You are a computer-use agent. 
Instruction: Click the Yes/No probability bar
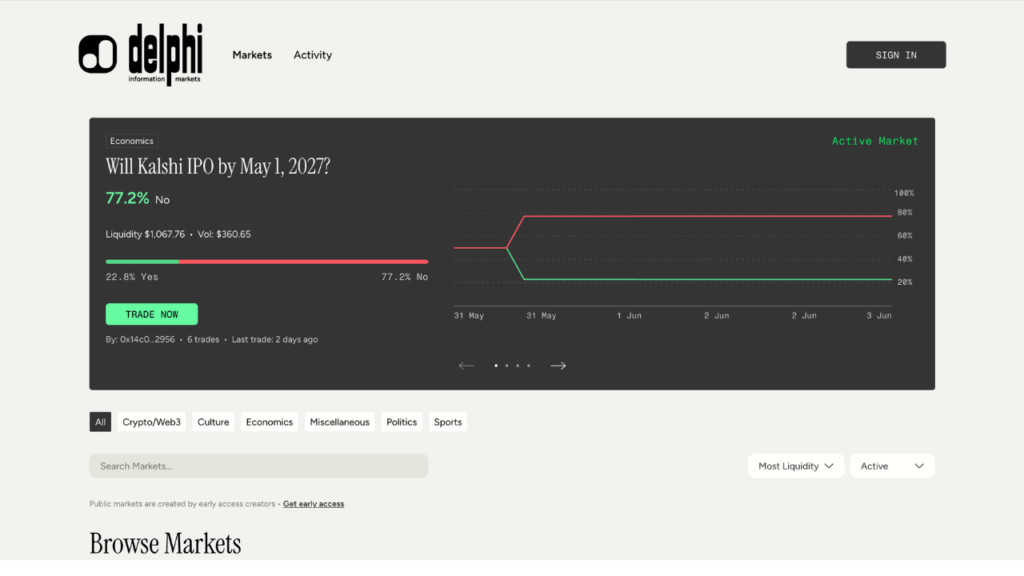(x=267, y=261)
